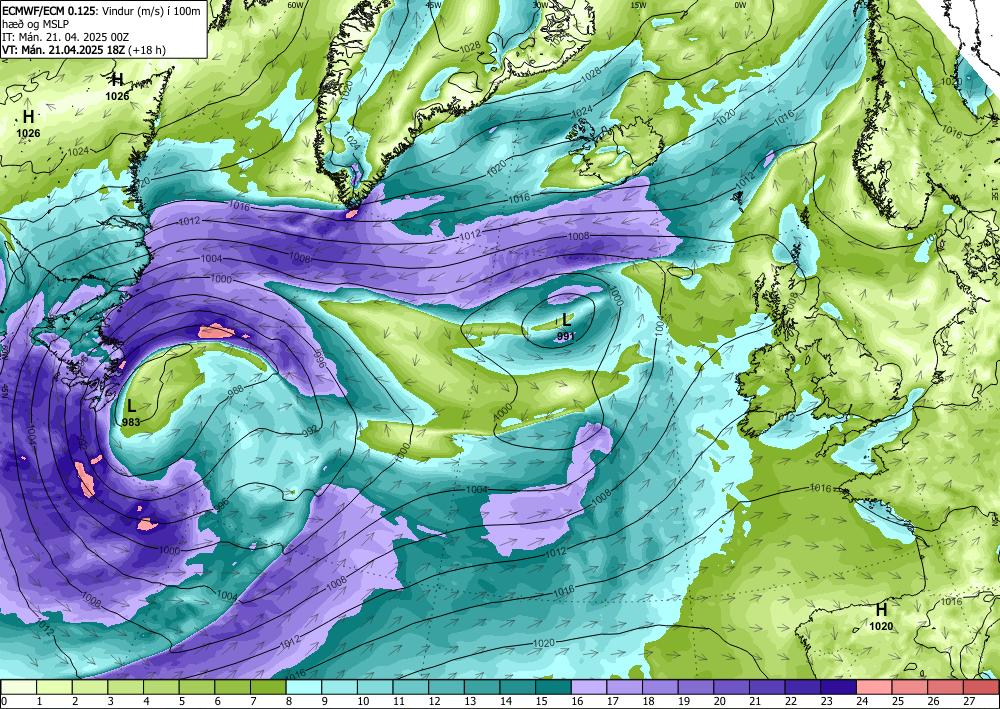The width and height of the screenshot is (1000, 709).
Task: Click the VT: Mán. 21.04.2025 18Z line
Action: 84,50
